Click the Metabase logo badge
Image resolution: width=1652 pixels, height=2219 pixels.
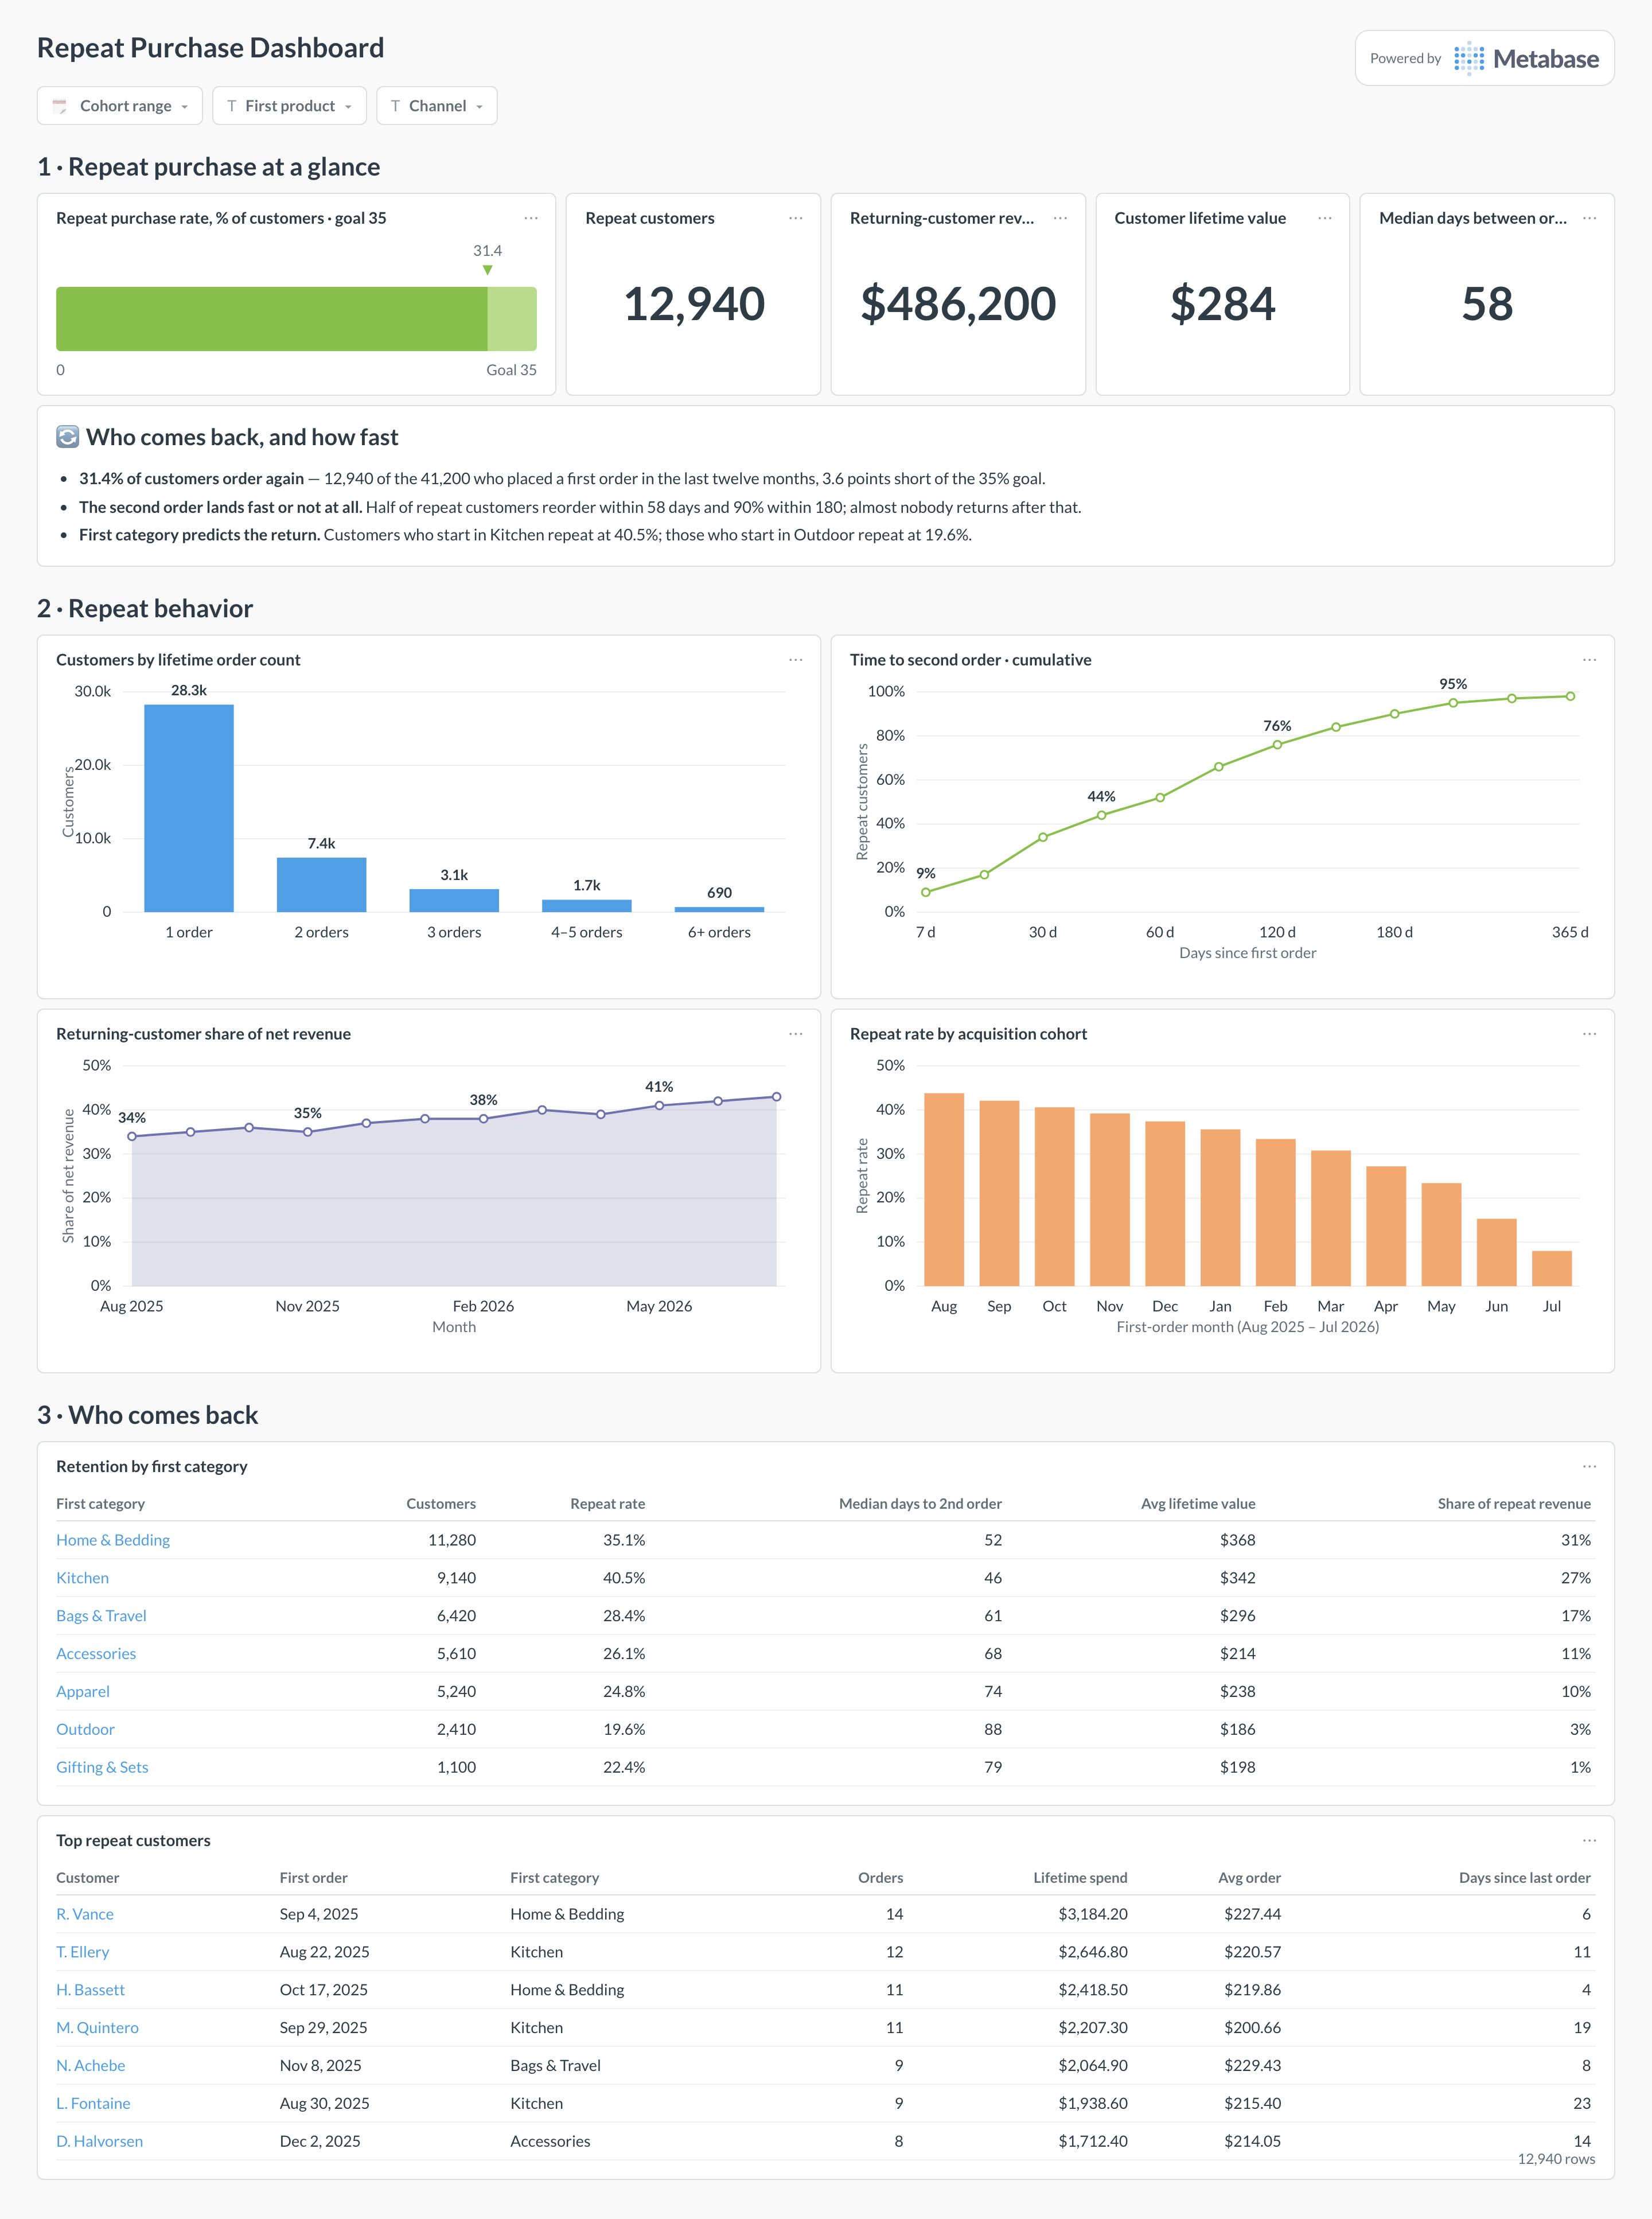[1484, 58]
